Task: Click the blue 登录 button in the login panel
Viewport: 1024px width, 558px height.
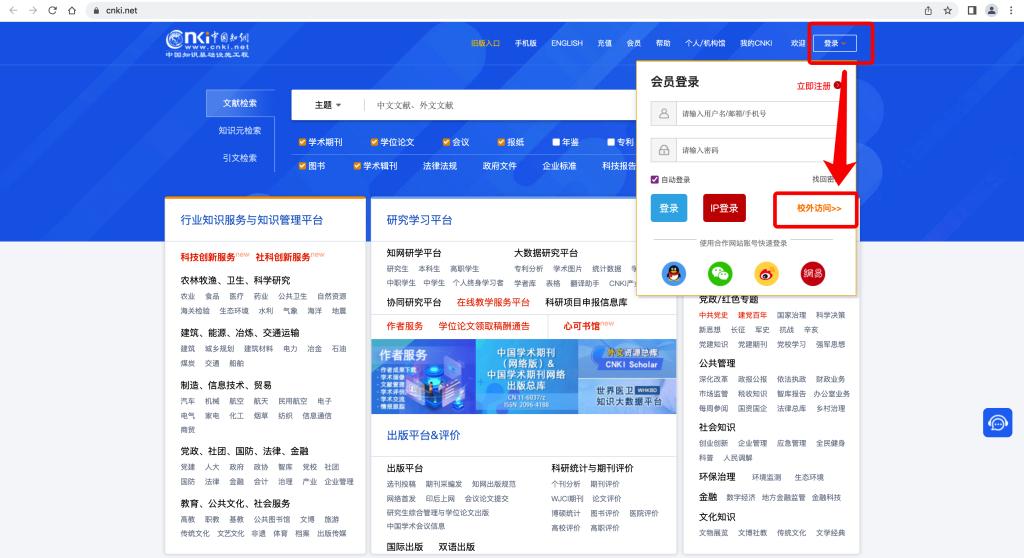Action: tap(669, 208)
